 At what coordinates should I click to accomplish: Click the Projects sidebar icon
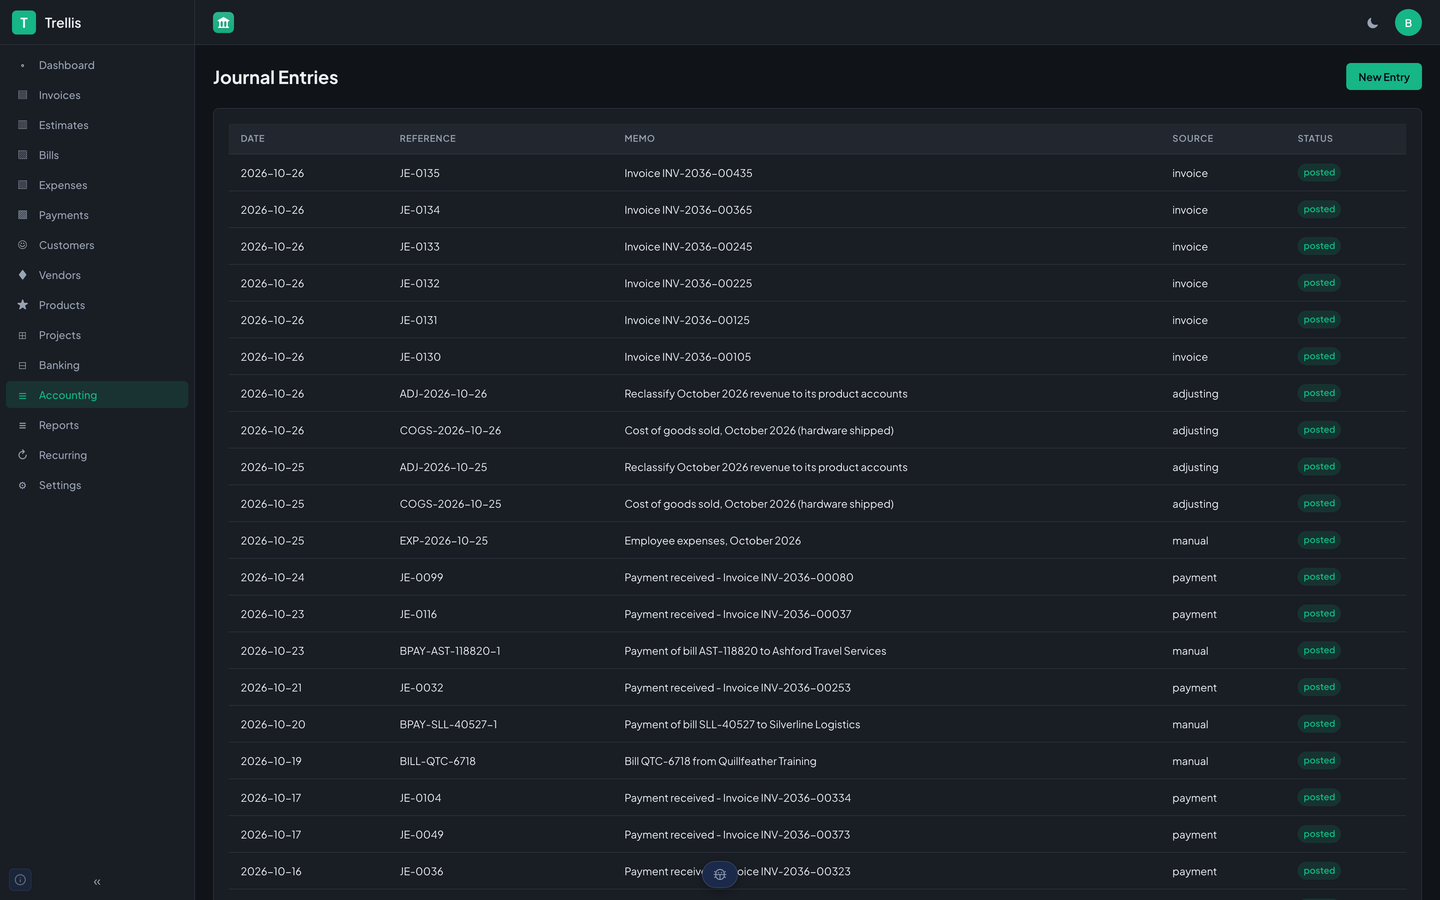click(22, 335)
